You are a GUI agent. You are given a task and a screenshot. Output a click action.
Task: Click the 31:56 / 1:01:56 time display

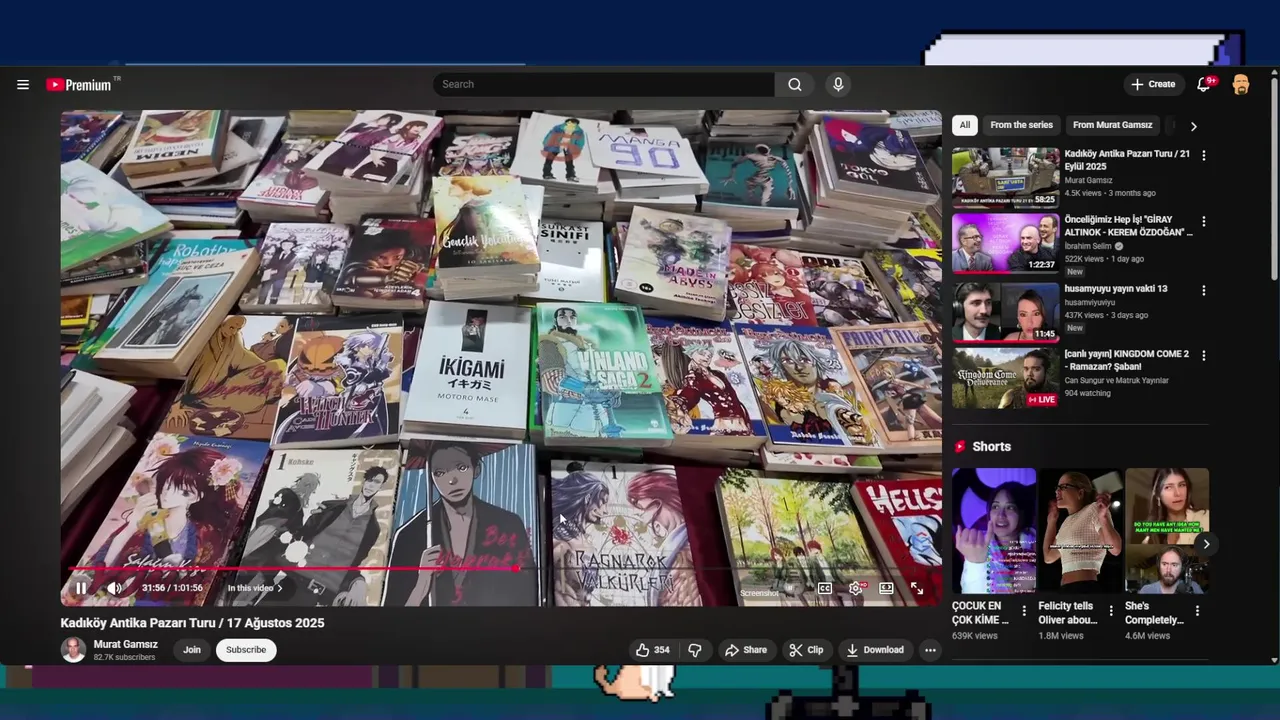coord(172,588)
